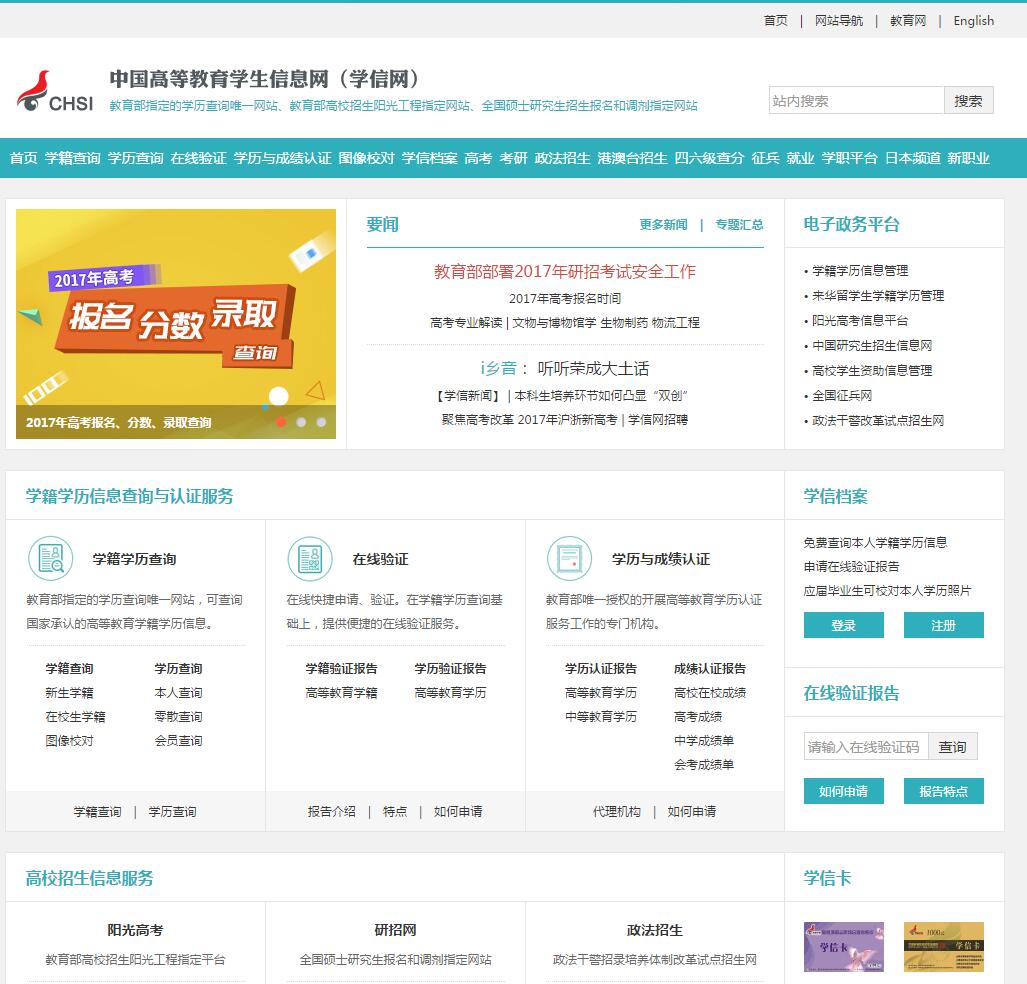Select 日本频道 in the navigation bar
The height and width of the screenshot is (984, 1027).
[x=912, y=158]
